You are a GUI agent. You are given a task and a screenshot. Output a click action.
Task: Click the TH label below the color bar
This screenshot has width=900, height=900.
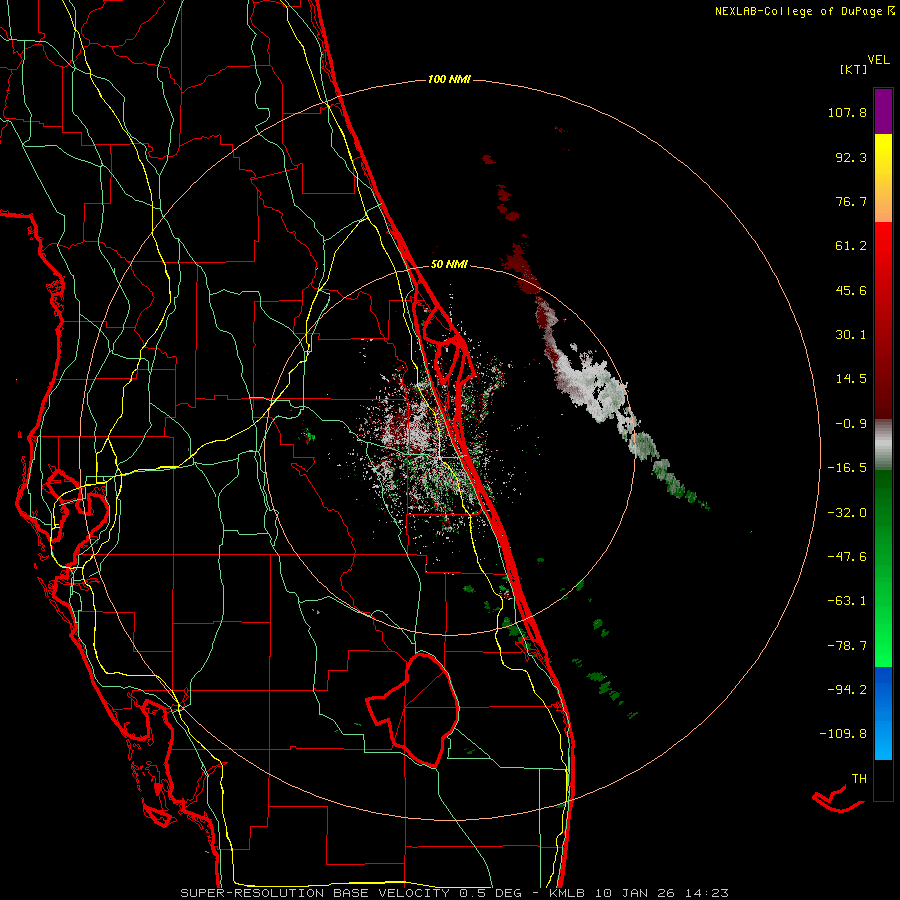859,779
